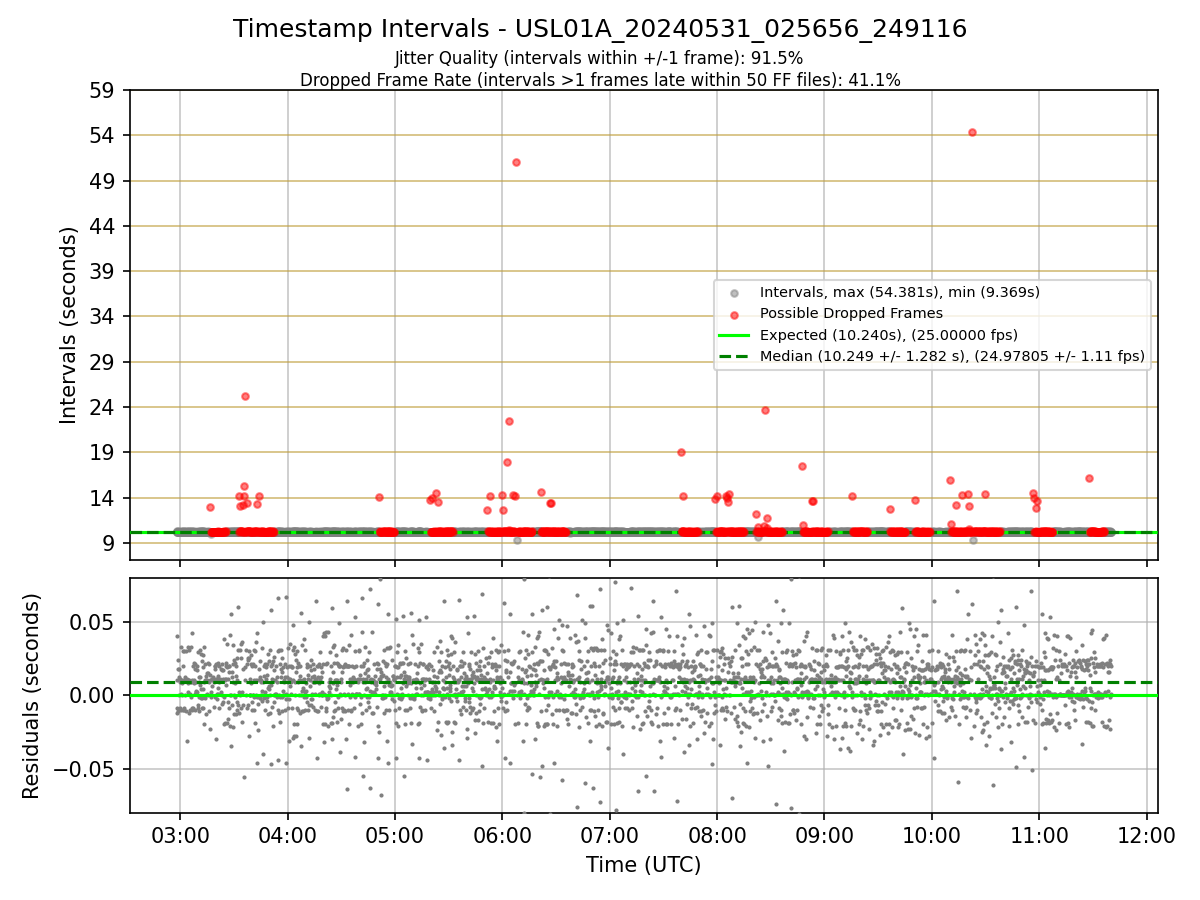Click the red outlier point near 54 seconds
1200x900 pixels.
coord(972,132)
